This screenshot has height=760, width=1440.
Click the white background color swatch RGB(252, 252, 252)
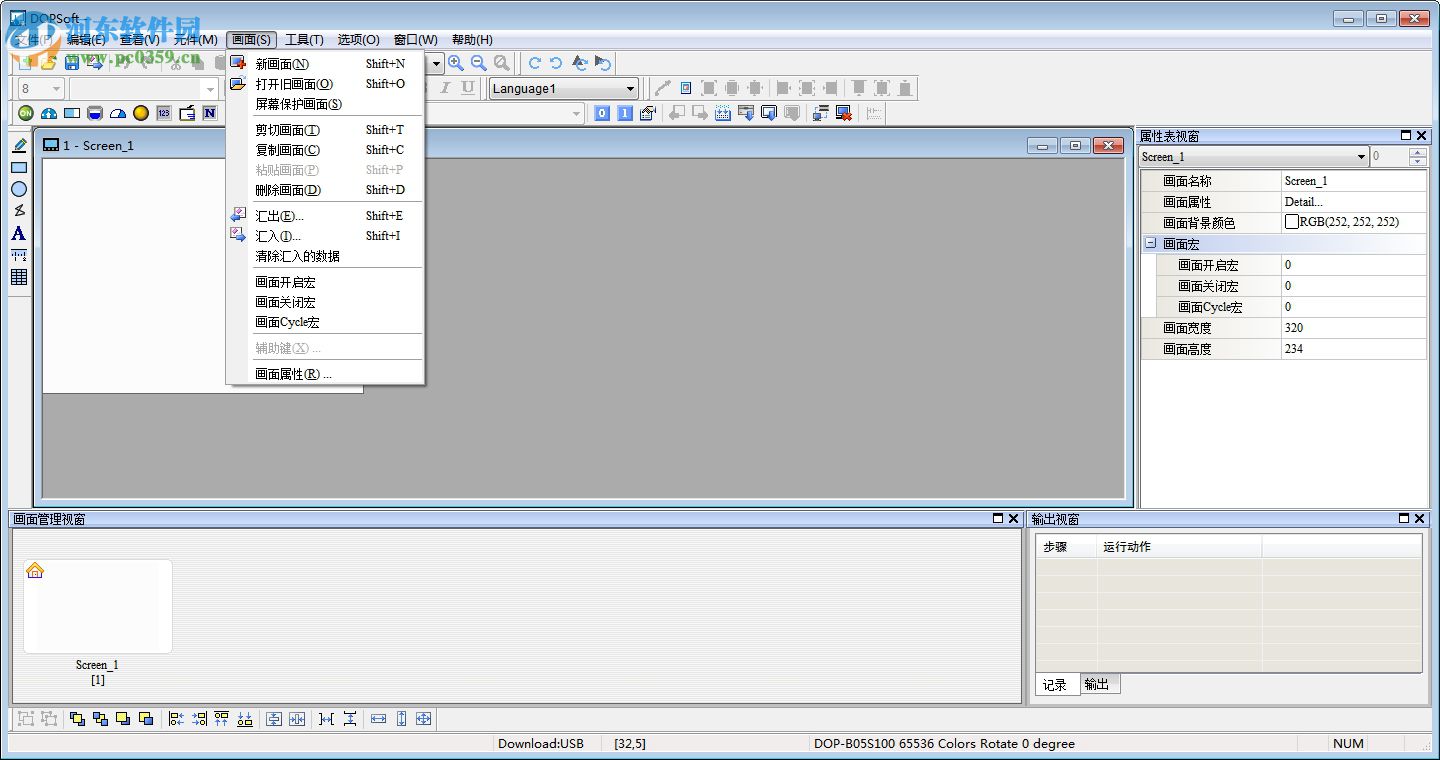(1292, 222)
